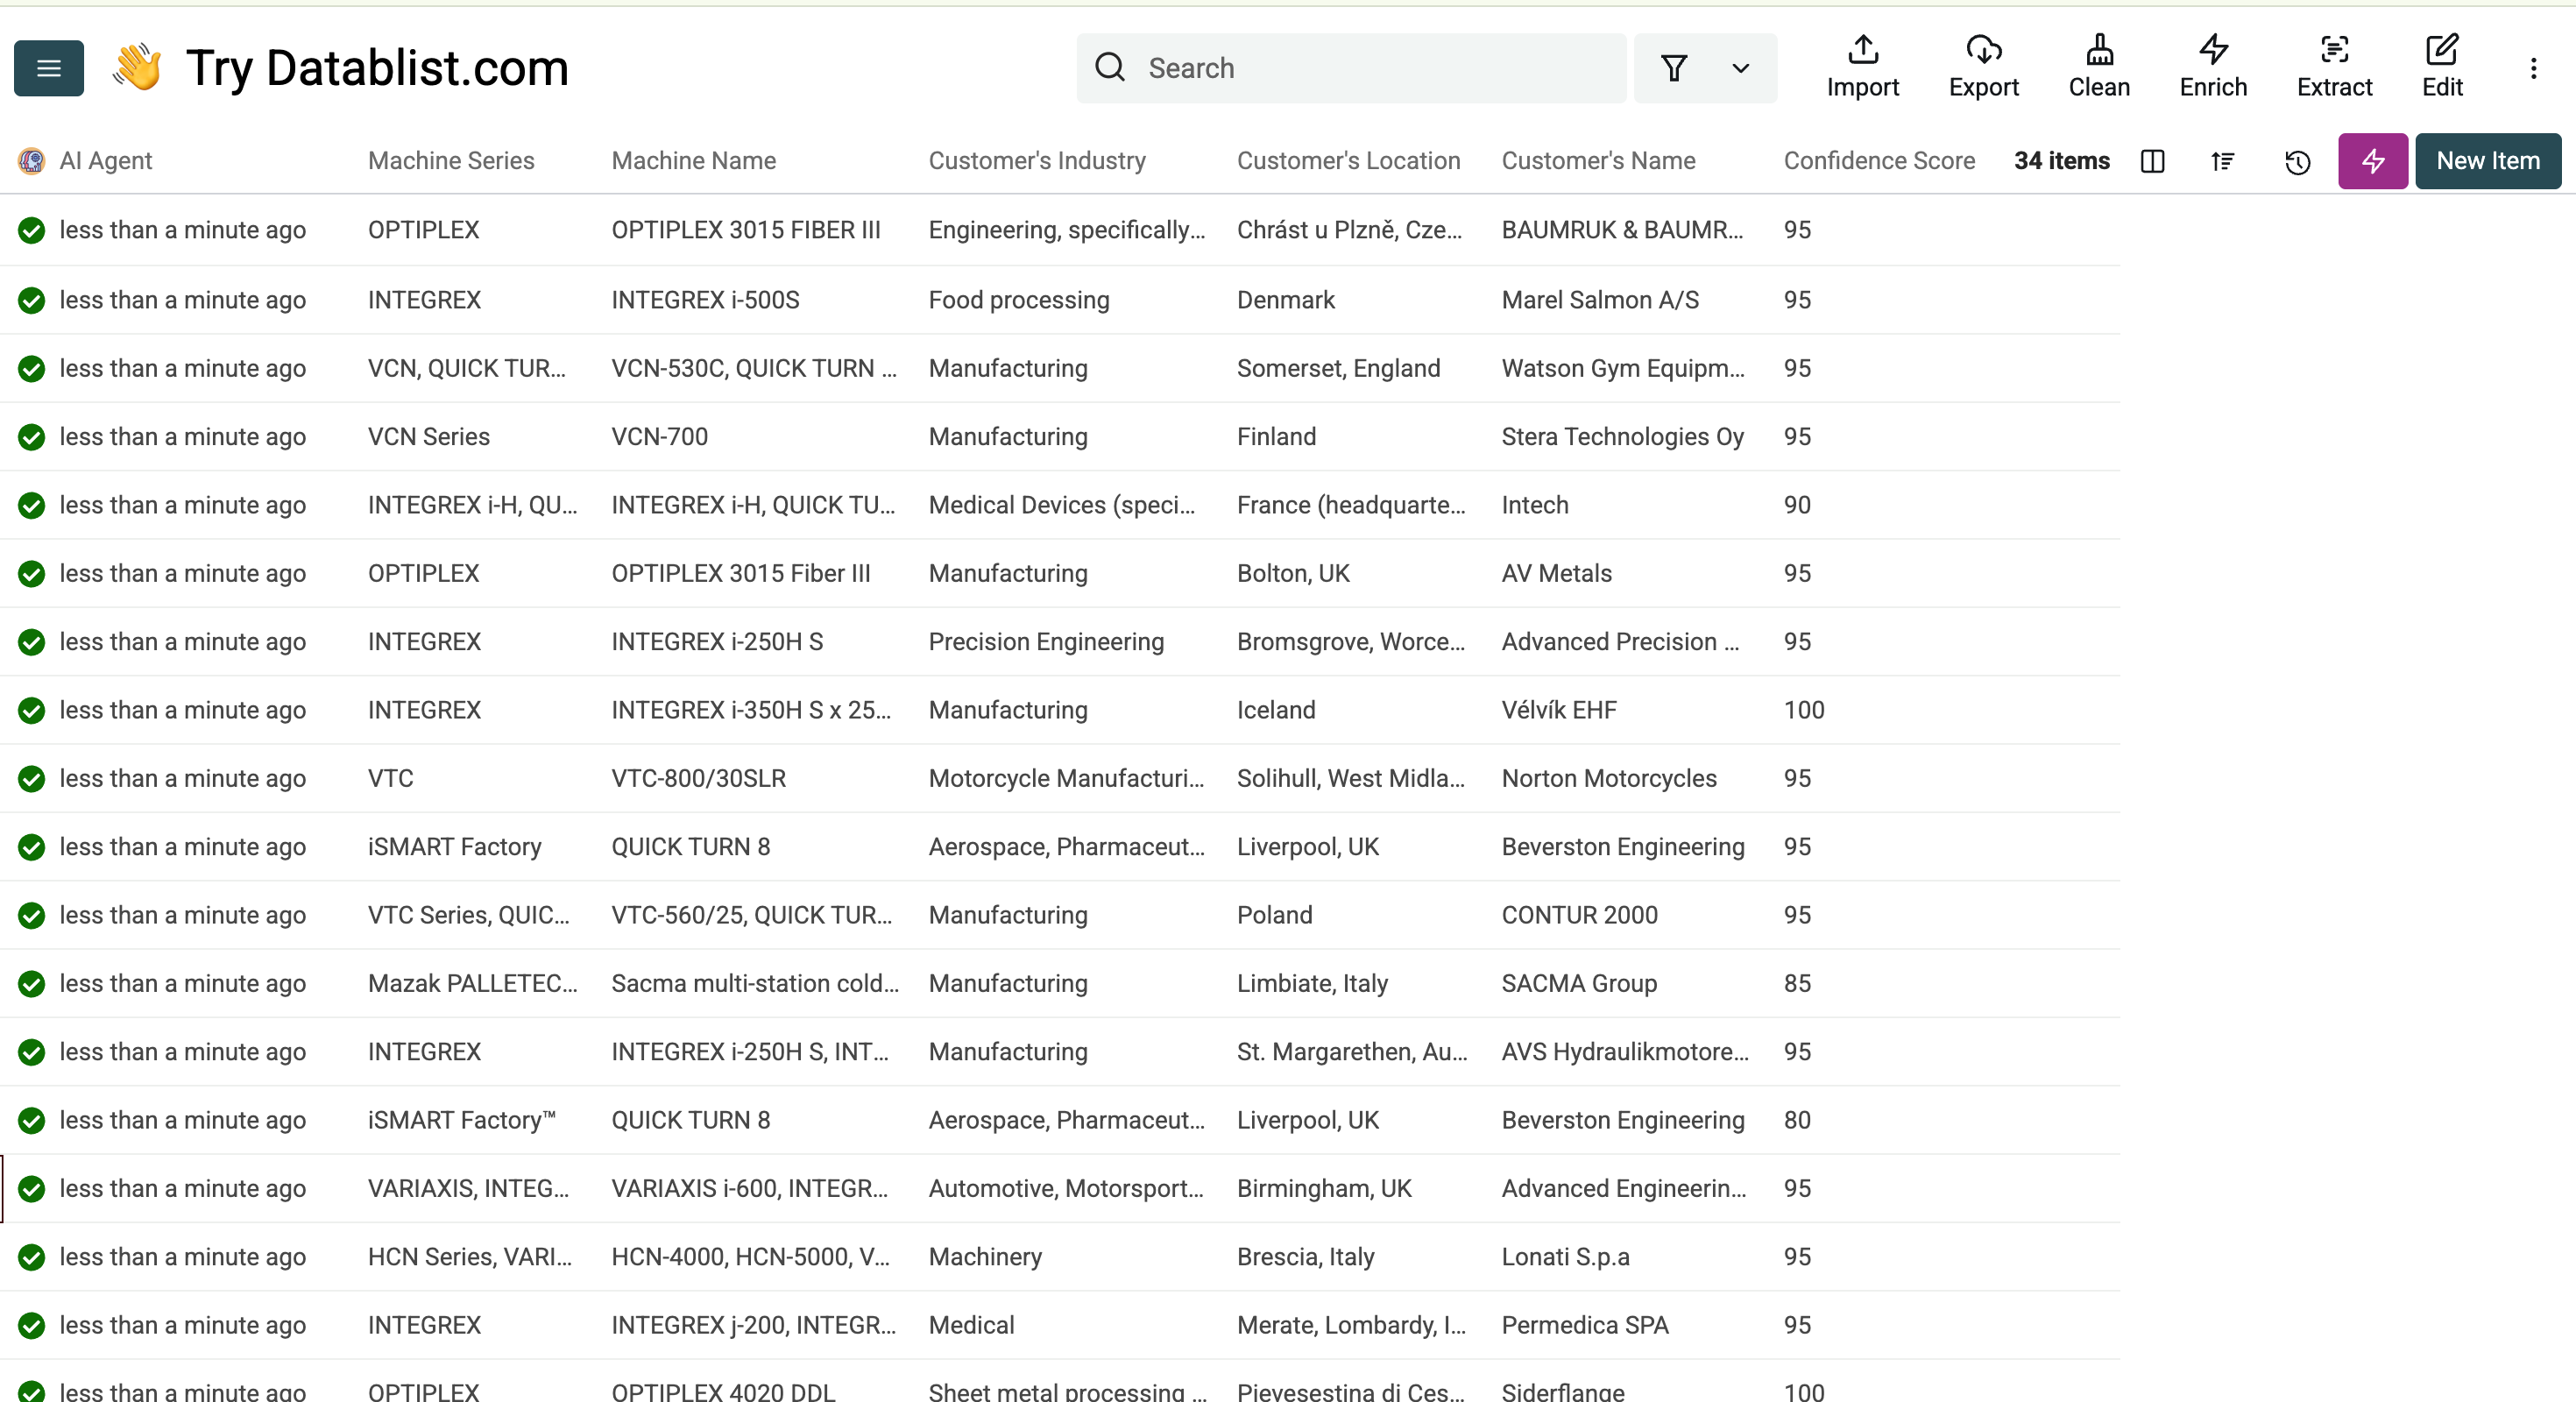Click the Permedica SPA cell
The width and height of the screenshot is (2576, 1402).
[1584, 1325]
